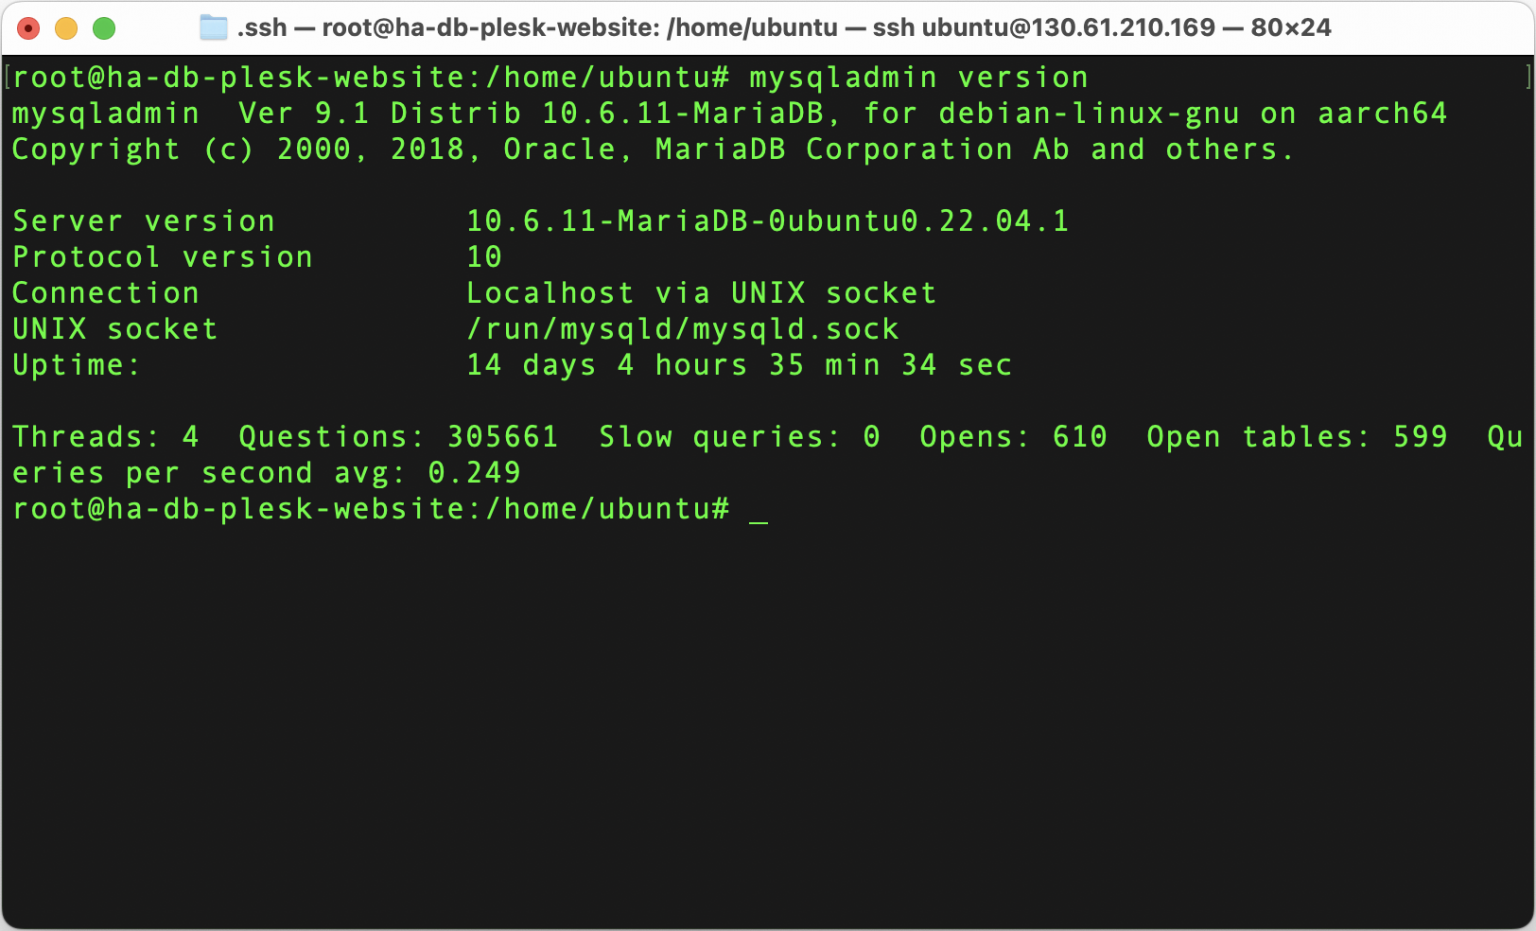Click the green fullscreen button
This screenshot has width=1536, height=931.
103,28
